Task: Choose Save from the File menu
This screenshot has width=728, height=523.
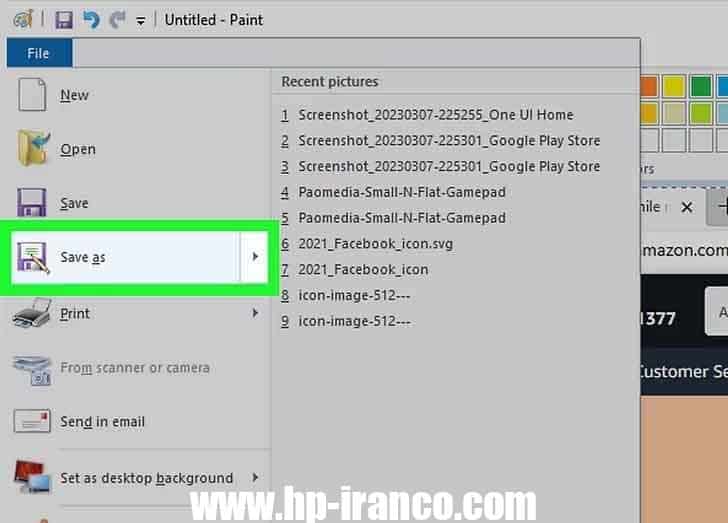Action: (x=74, y=203)
